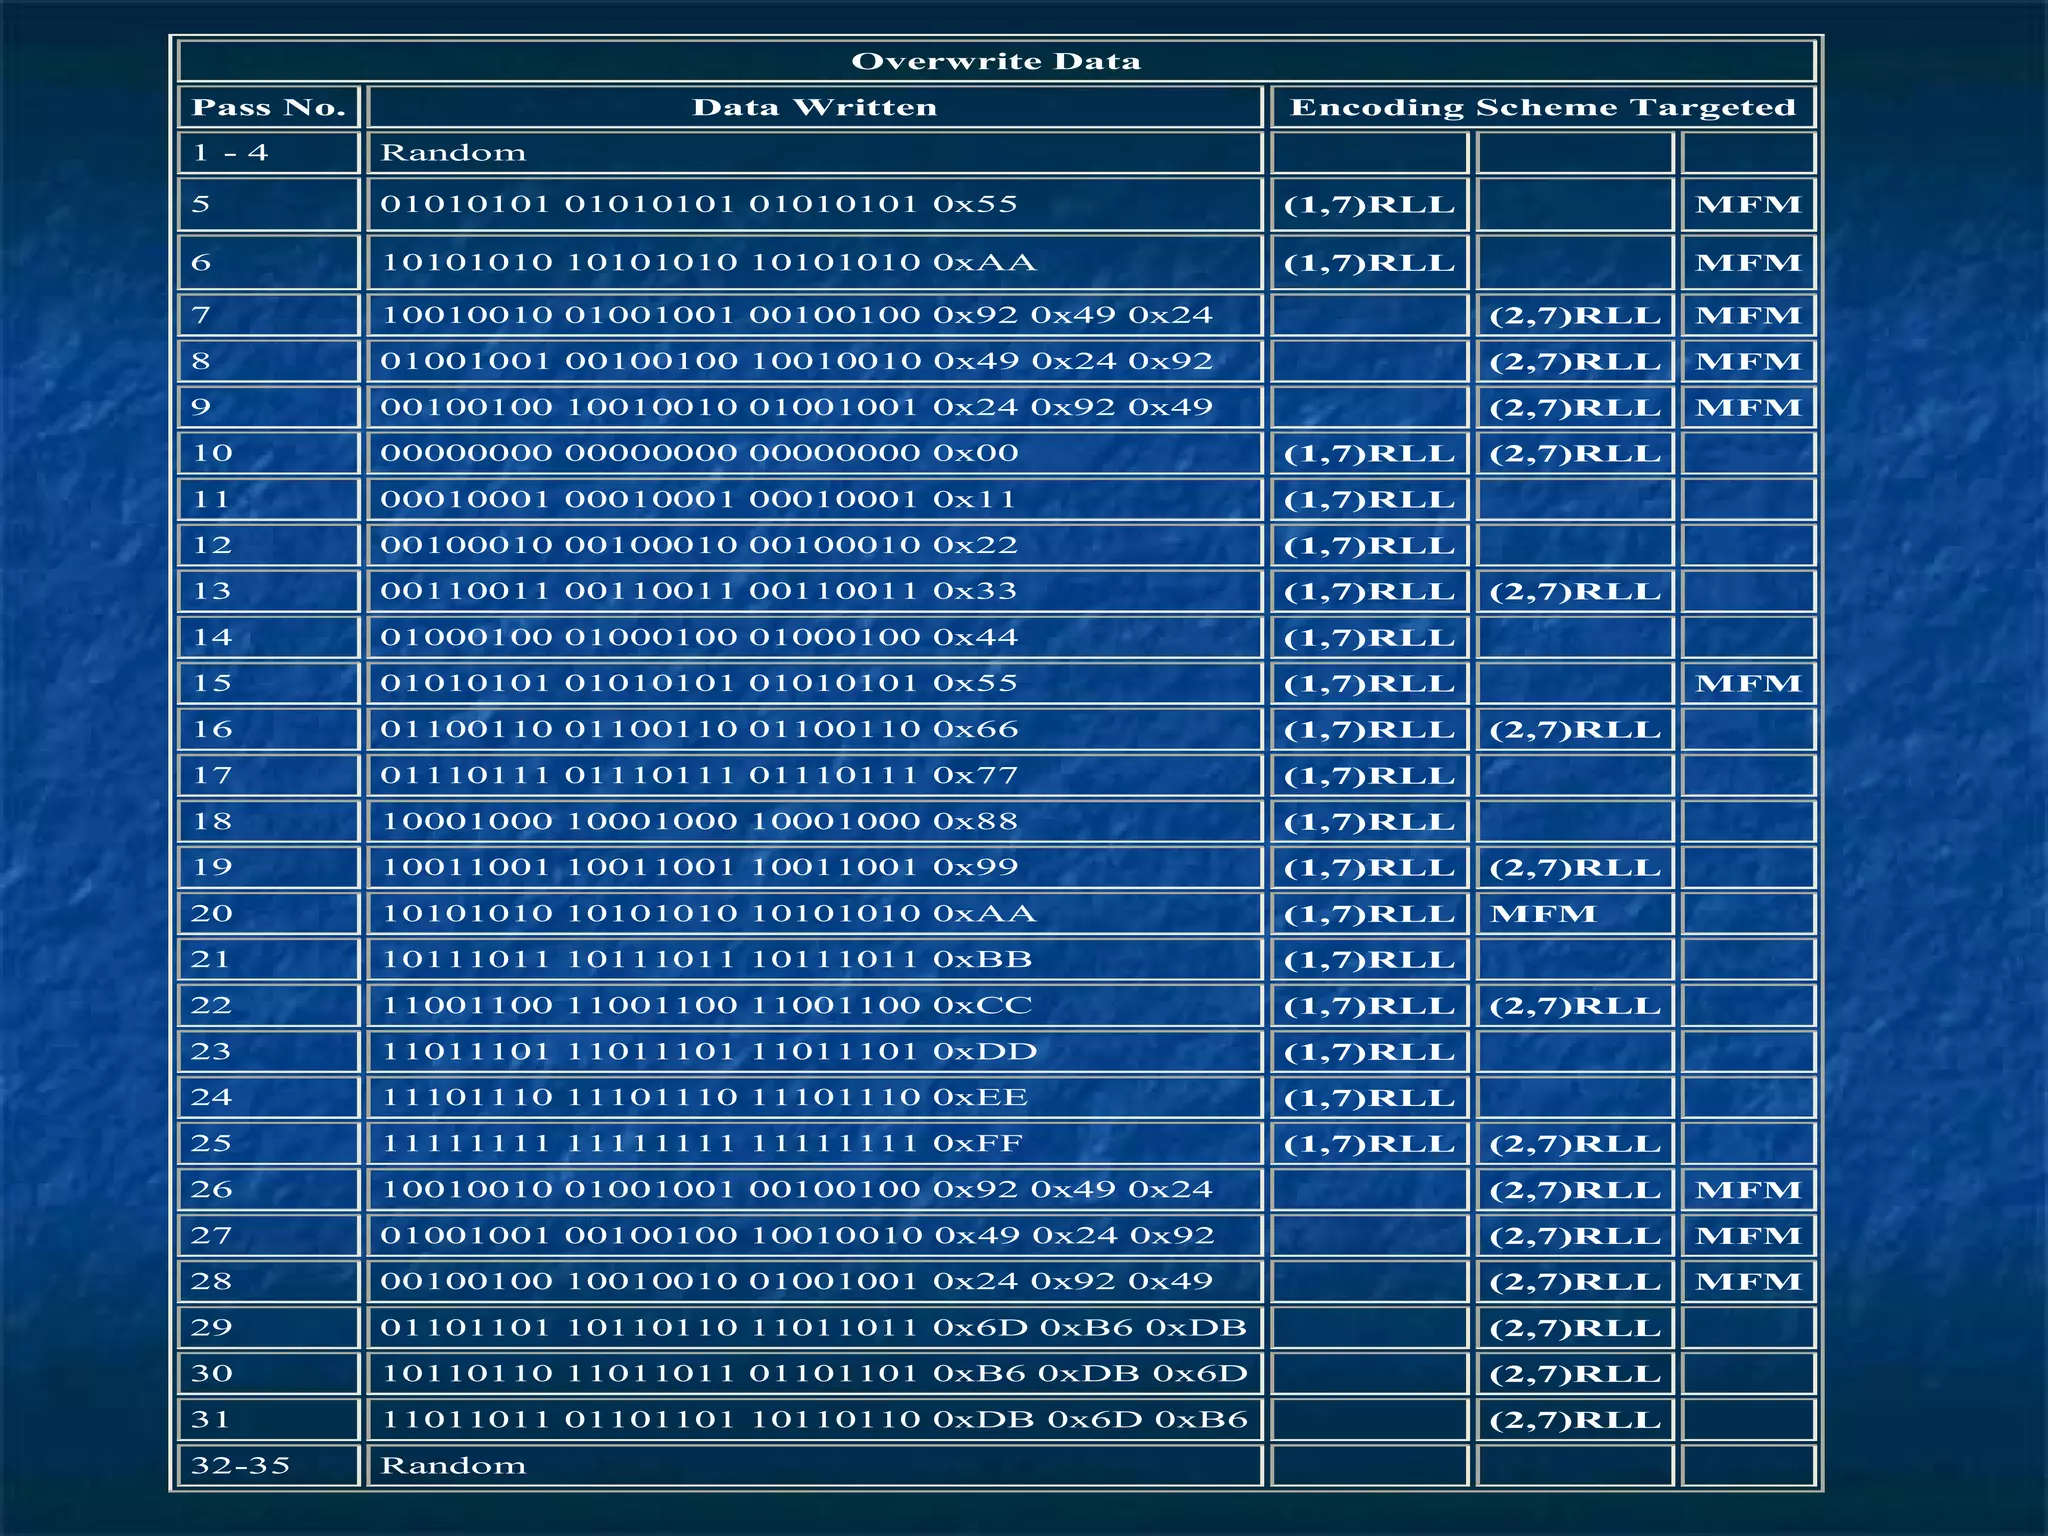Screen dimensions: 2048x1536
Task: Click data '0x92 0x49 0x24' in pass 26 row
Action: tap(1072, 1189)
